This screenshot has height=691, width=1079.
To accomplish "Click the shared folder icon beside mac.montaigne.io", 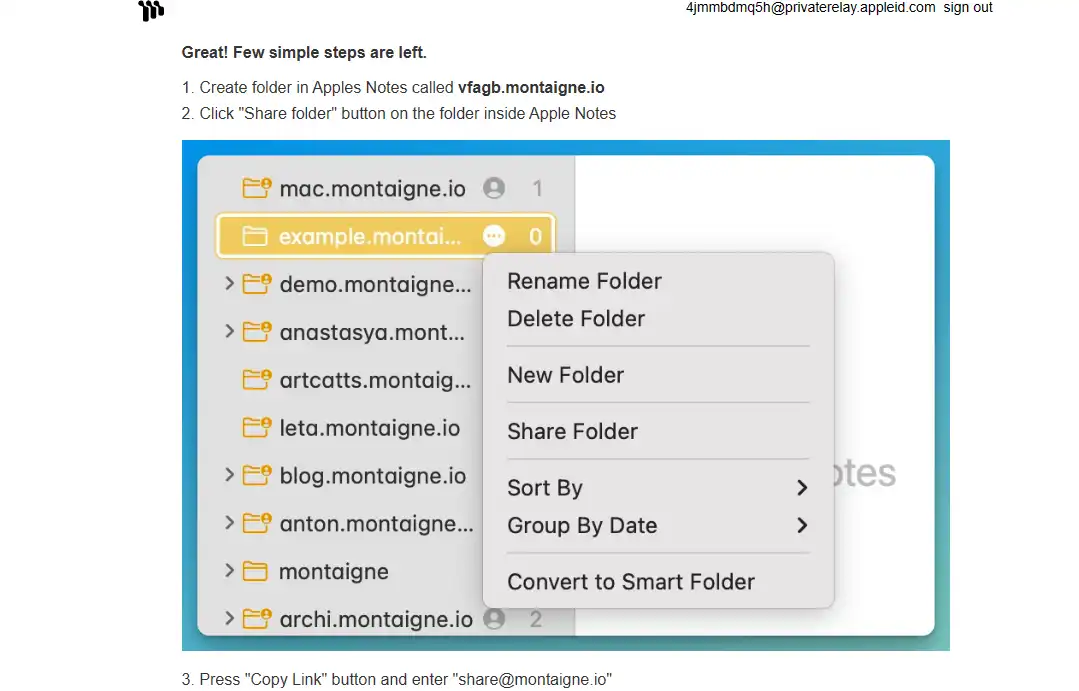I will [257, 188].
